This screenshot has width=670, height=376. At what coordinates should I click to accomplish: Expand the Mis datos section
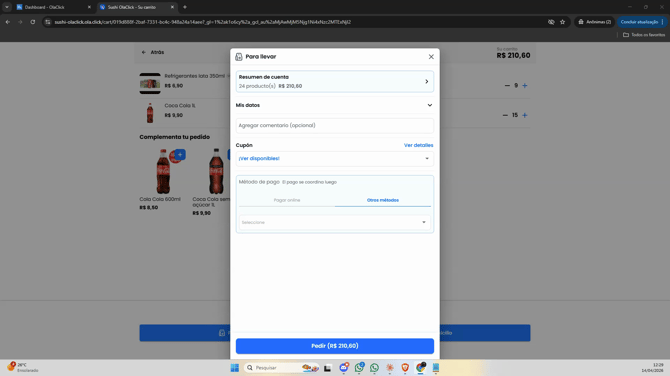click(x=335, y=105)
